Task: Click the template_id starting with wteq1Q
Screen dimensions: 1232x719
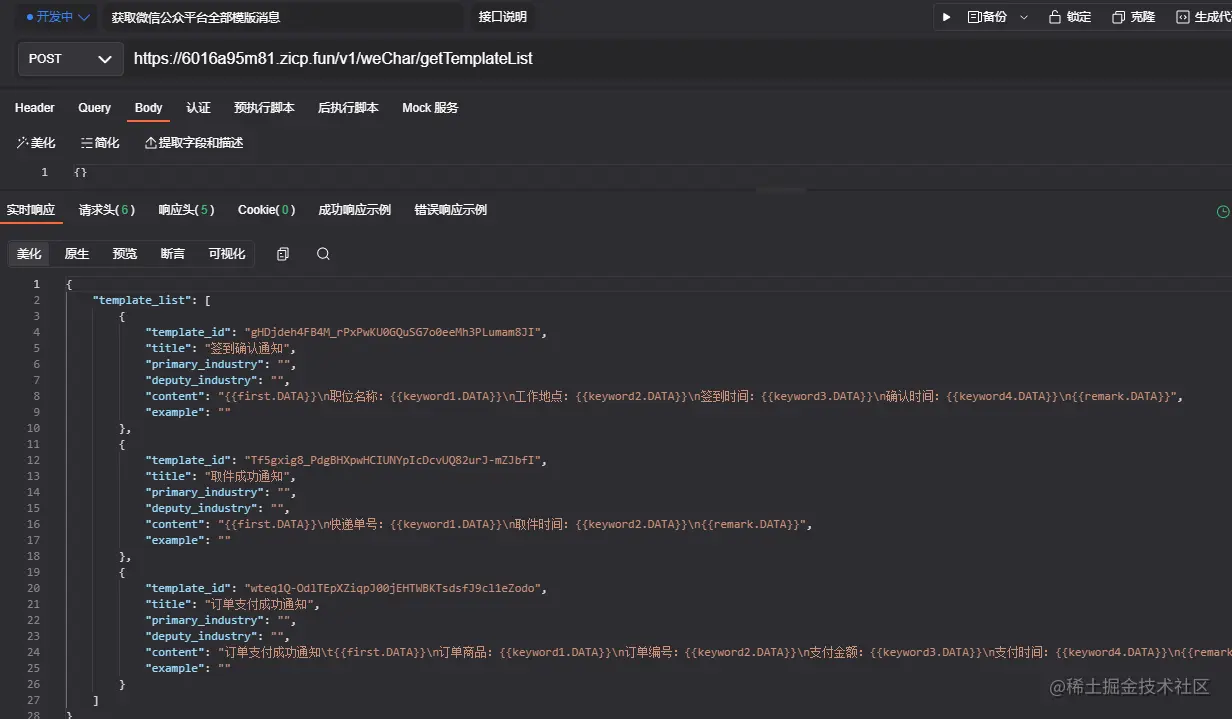Action: coord(393,588)
